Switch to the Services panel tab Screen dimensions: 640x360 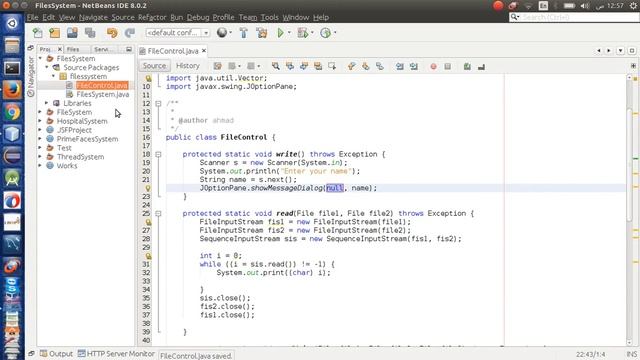(x=102, y=49)
